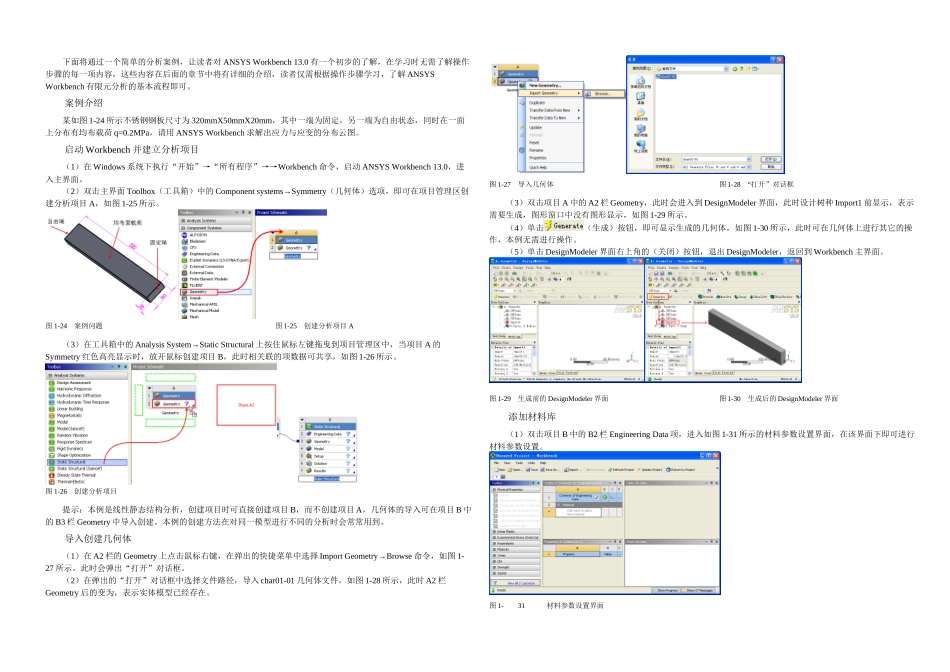Screen dimensions: 950x672
Task: Click the FLUENT icon in the toolbox
Action: [185, 285]
